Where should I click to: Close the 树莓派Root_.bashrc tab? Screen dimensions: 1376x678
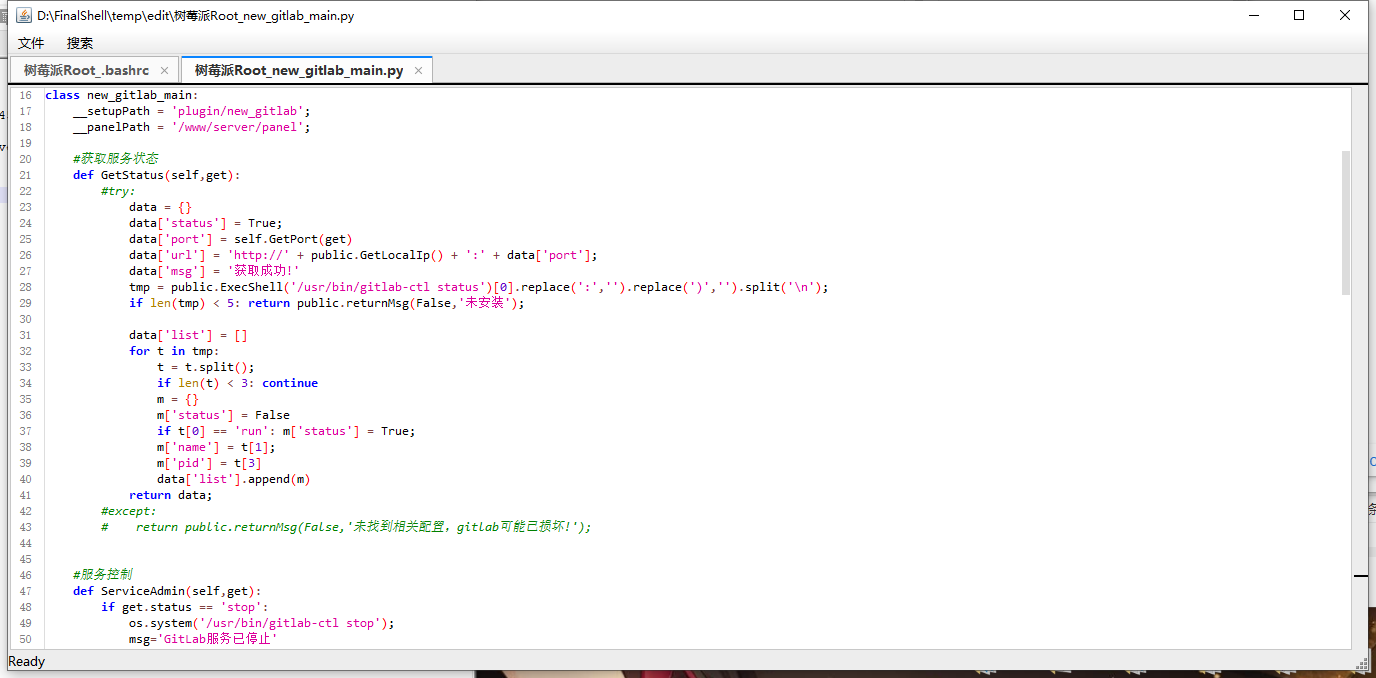[164, 71]
